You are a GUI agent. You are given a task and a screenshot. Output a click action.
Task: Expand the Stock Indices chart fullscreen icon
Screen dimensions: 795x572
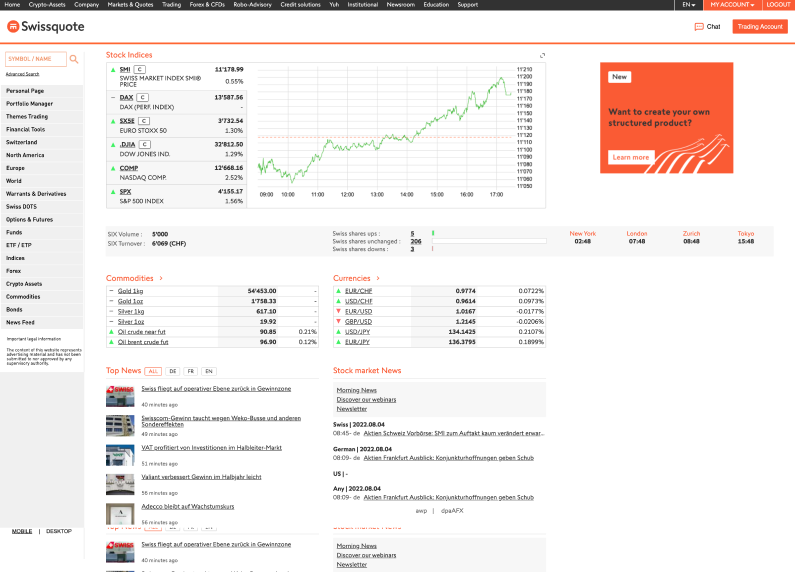(x=543, y=55)
